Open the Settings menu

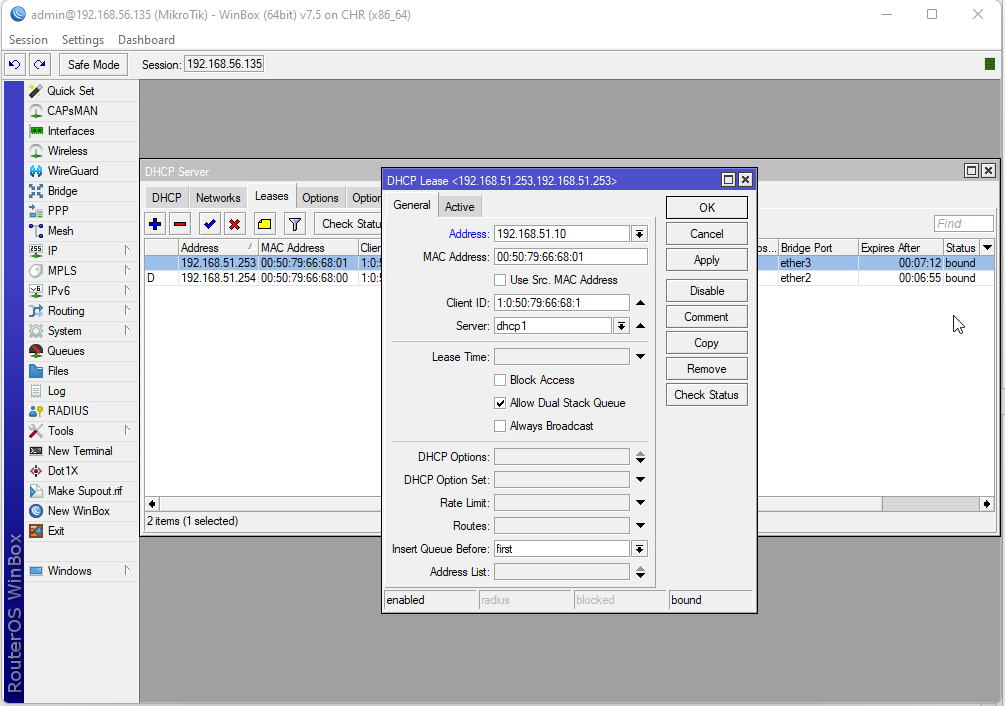83,40
